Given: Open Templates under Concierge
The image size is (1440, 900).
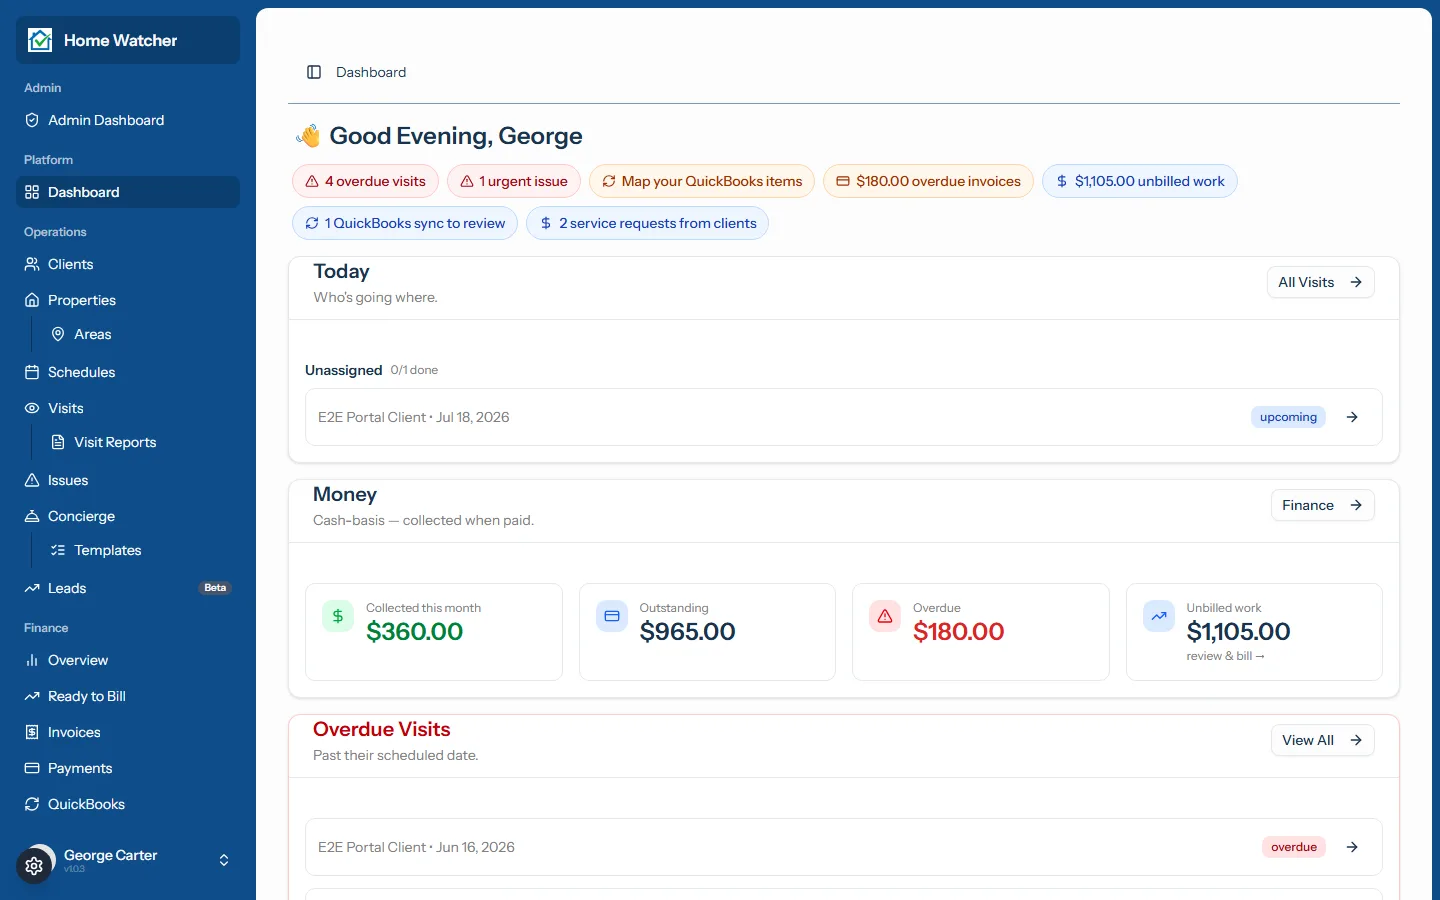Looking at the screenshot, I should (141, 550).
